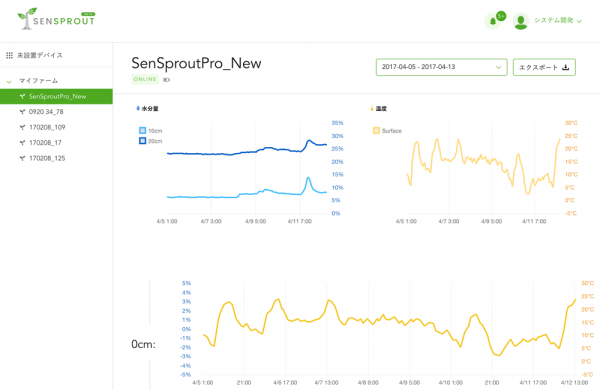Image resolution: width=600 pixels, height=390 pixels.
Task: Click the battery icon next to ONLINE
Action: tap(166, 80)
